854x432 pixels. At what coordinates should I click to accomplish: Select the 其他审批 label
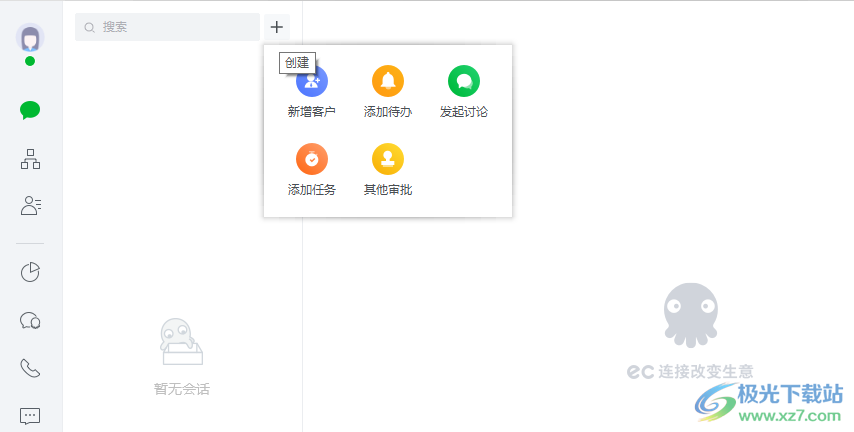(x=388, y=190)
